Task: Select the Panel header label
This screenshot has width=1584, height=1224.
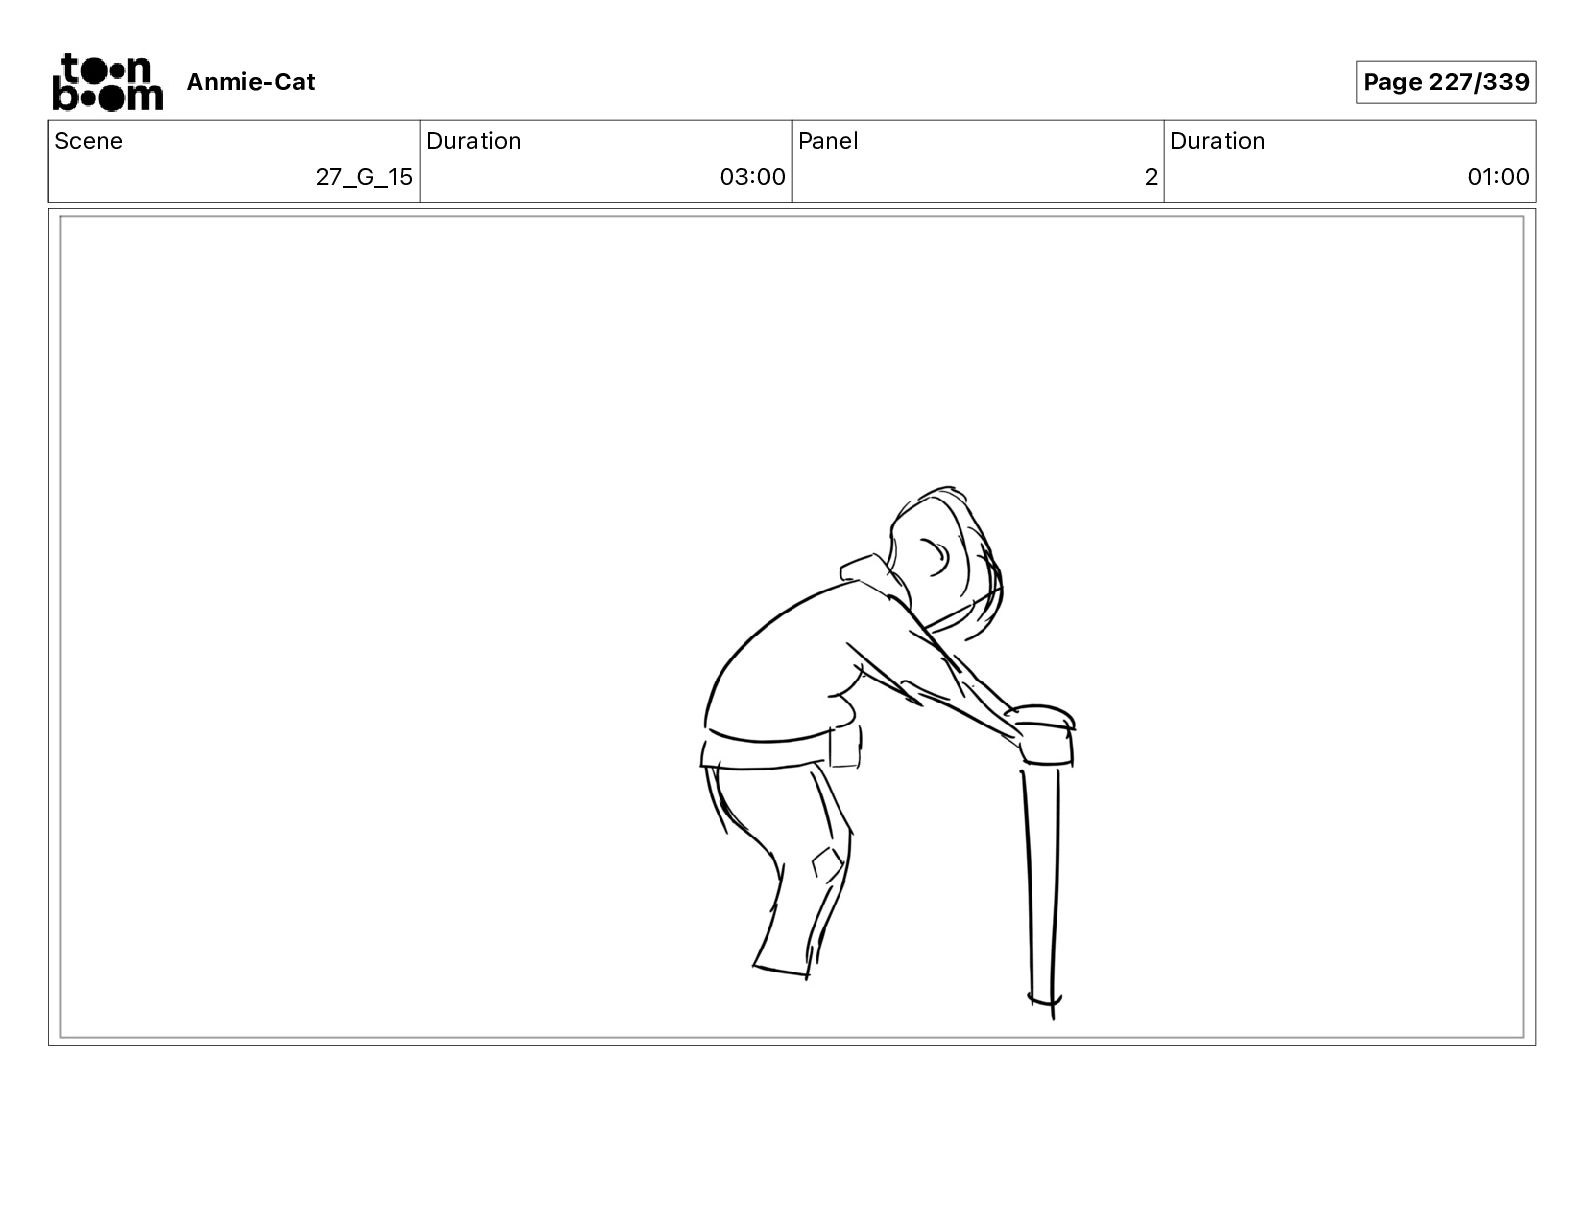Action: [x=828, y=141]
